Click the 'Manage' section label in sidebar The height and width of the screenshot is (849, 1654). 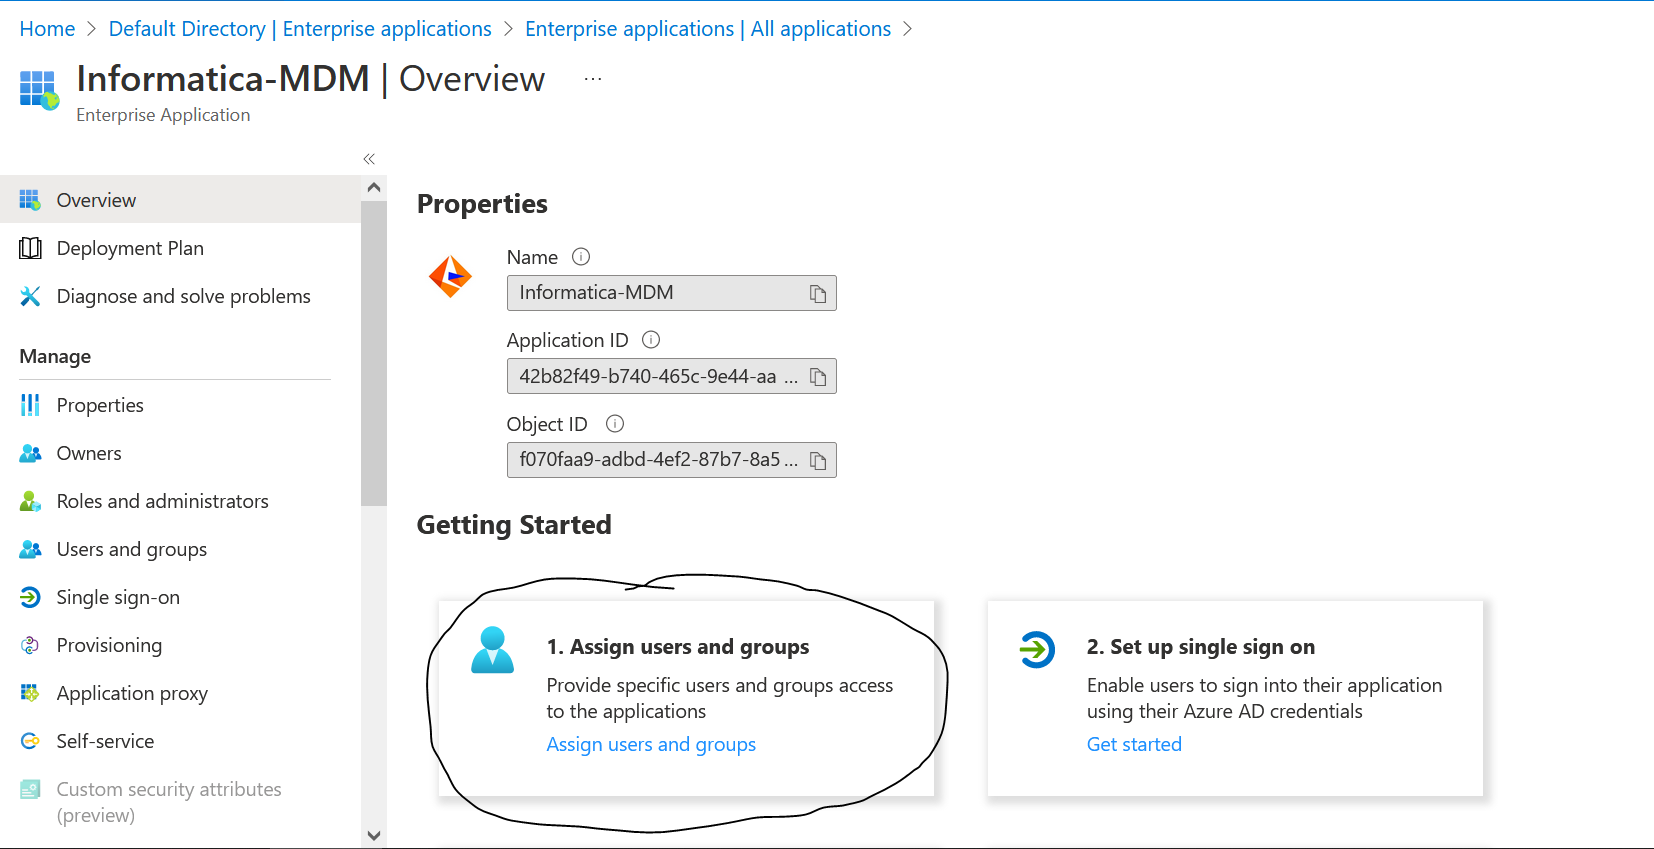(x=55, y=357)
